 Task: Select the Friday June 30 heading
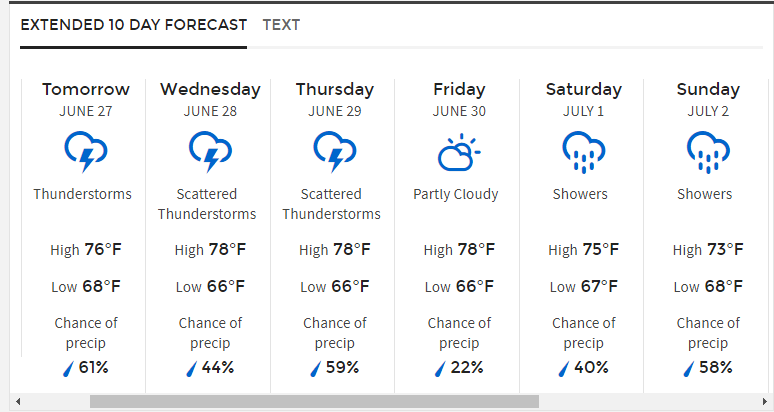(459, 100)
